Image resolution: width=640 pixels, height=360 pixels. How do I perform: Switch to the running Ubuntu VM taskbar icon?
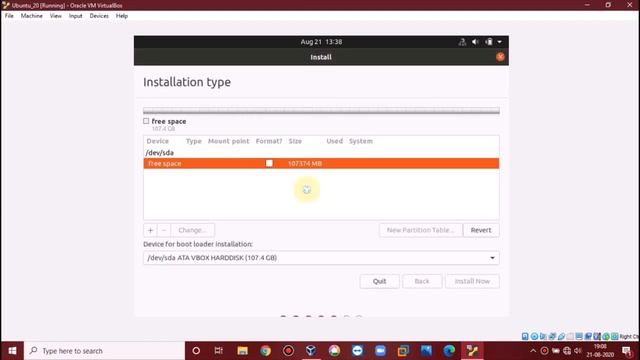tap(472, 351)
